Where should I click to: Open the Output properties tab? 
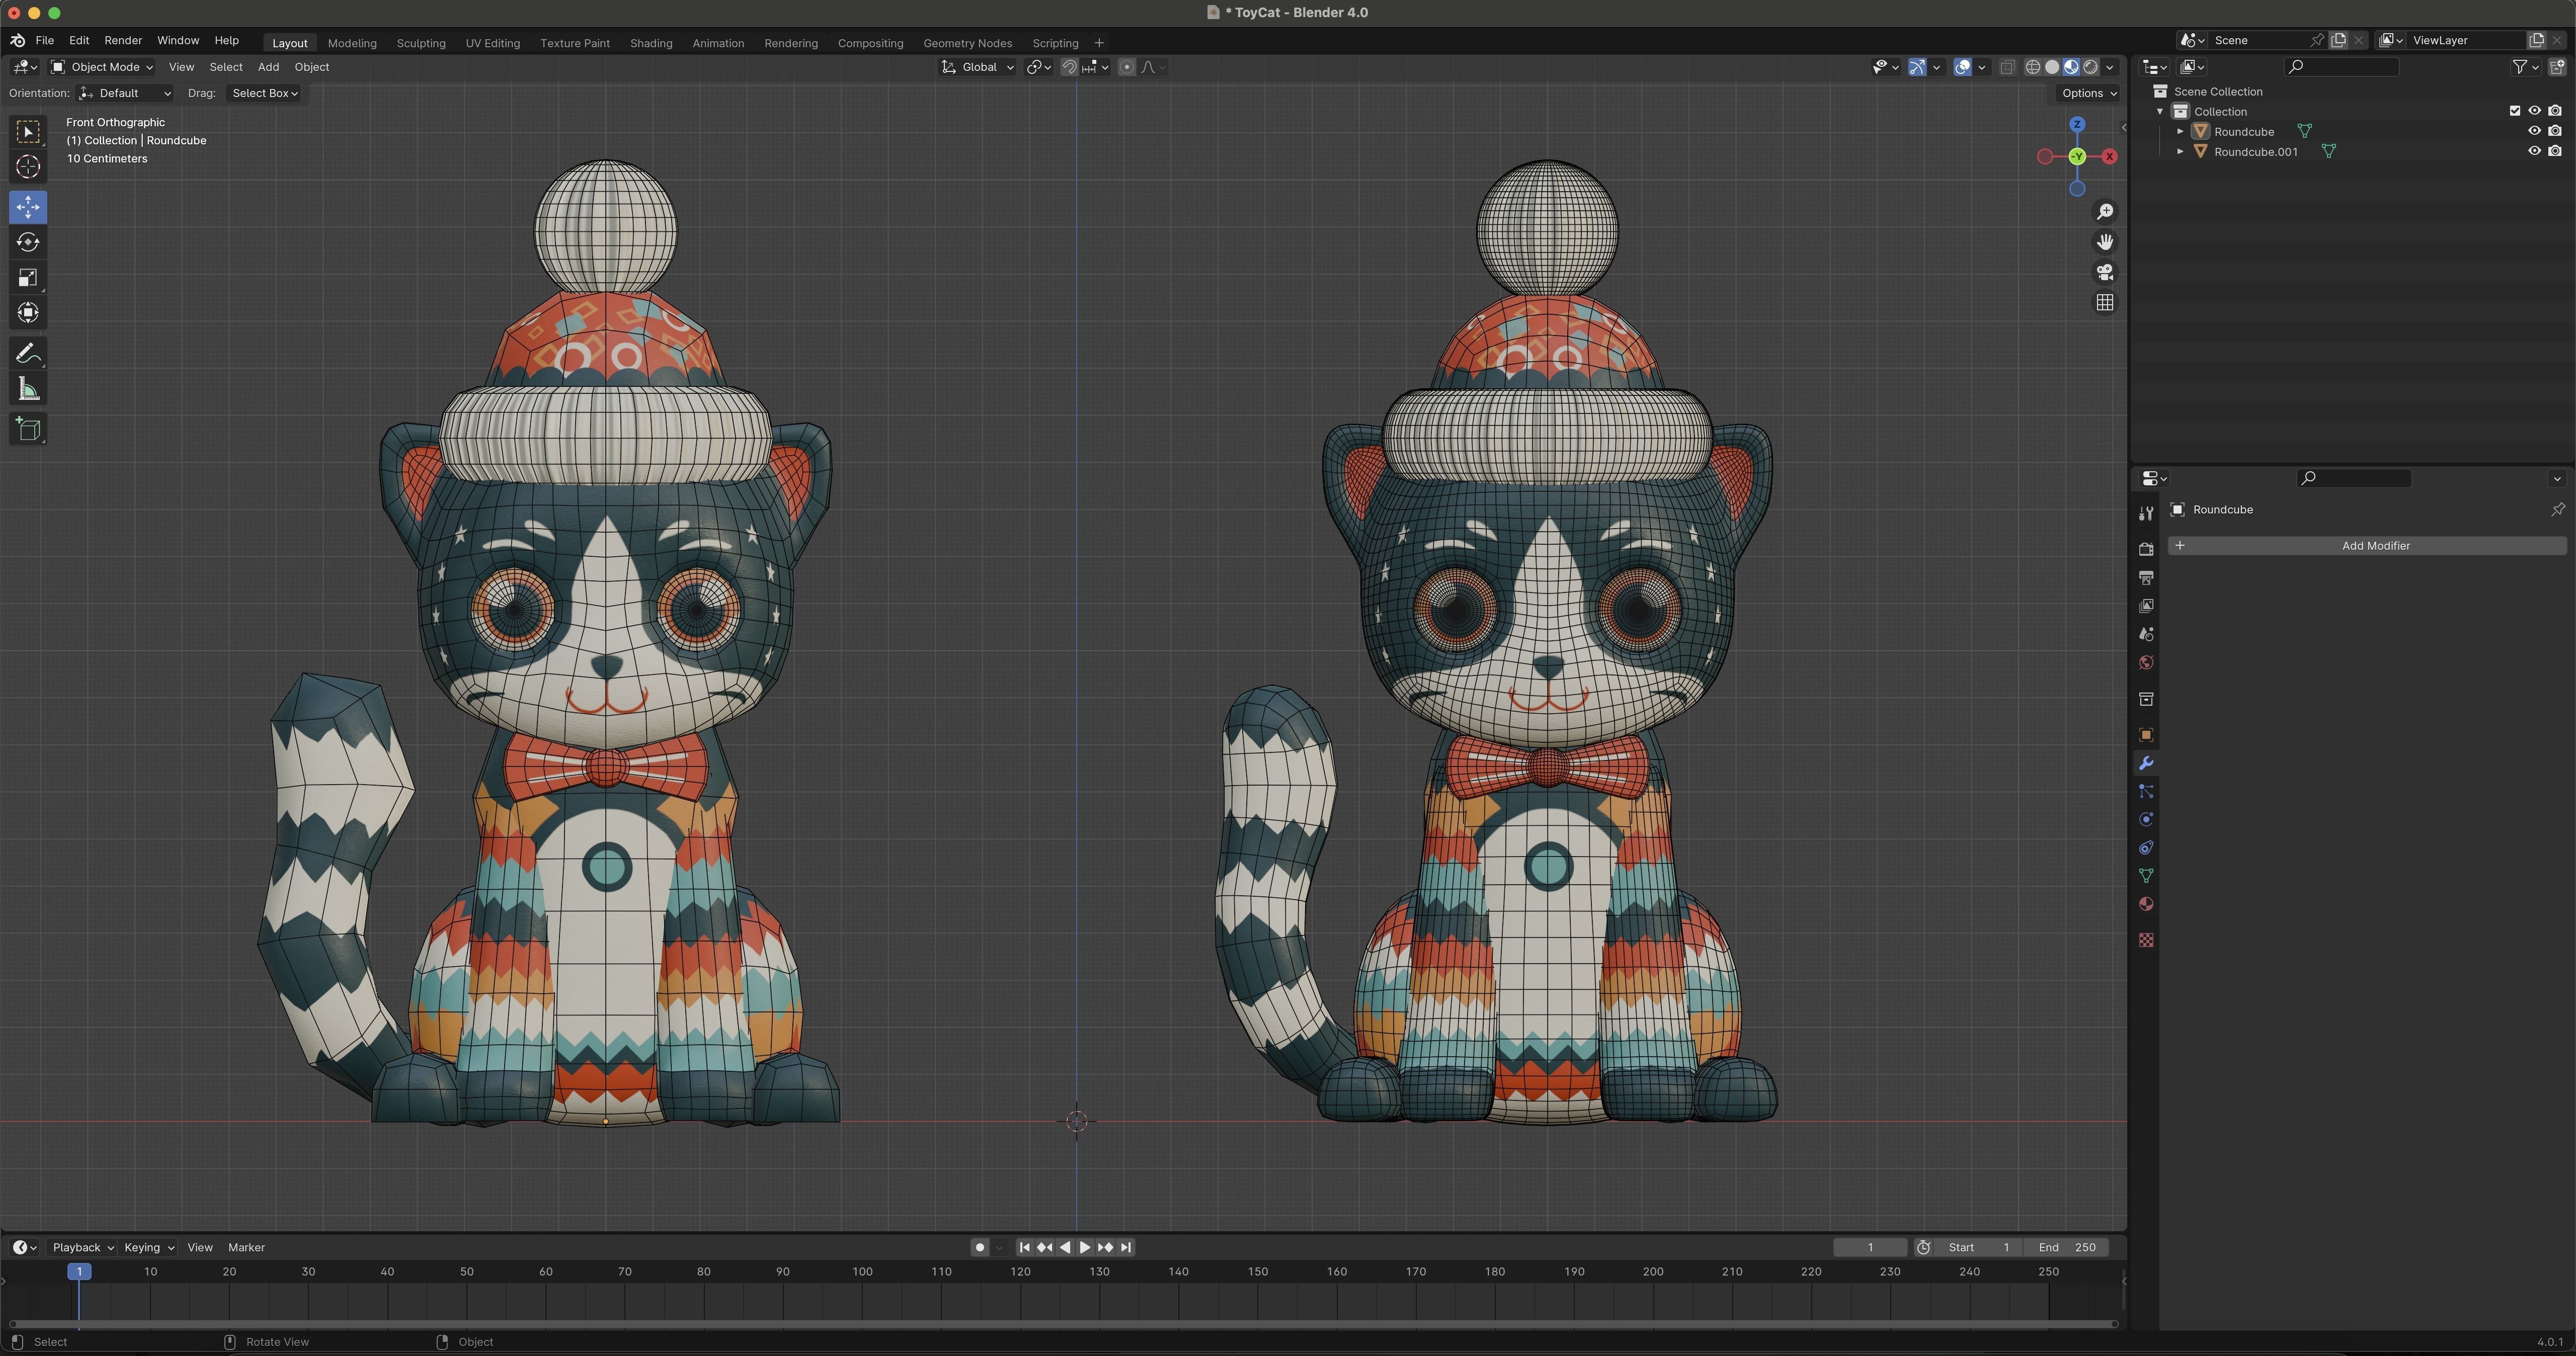2146,578
